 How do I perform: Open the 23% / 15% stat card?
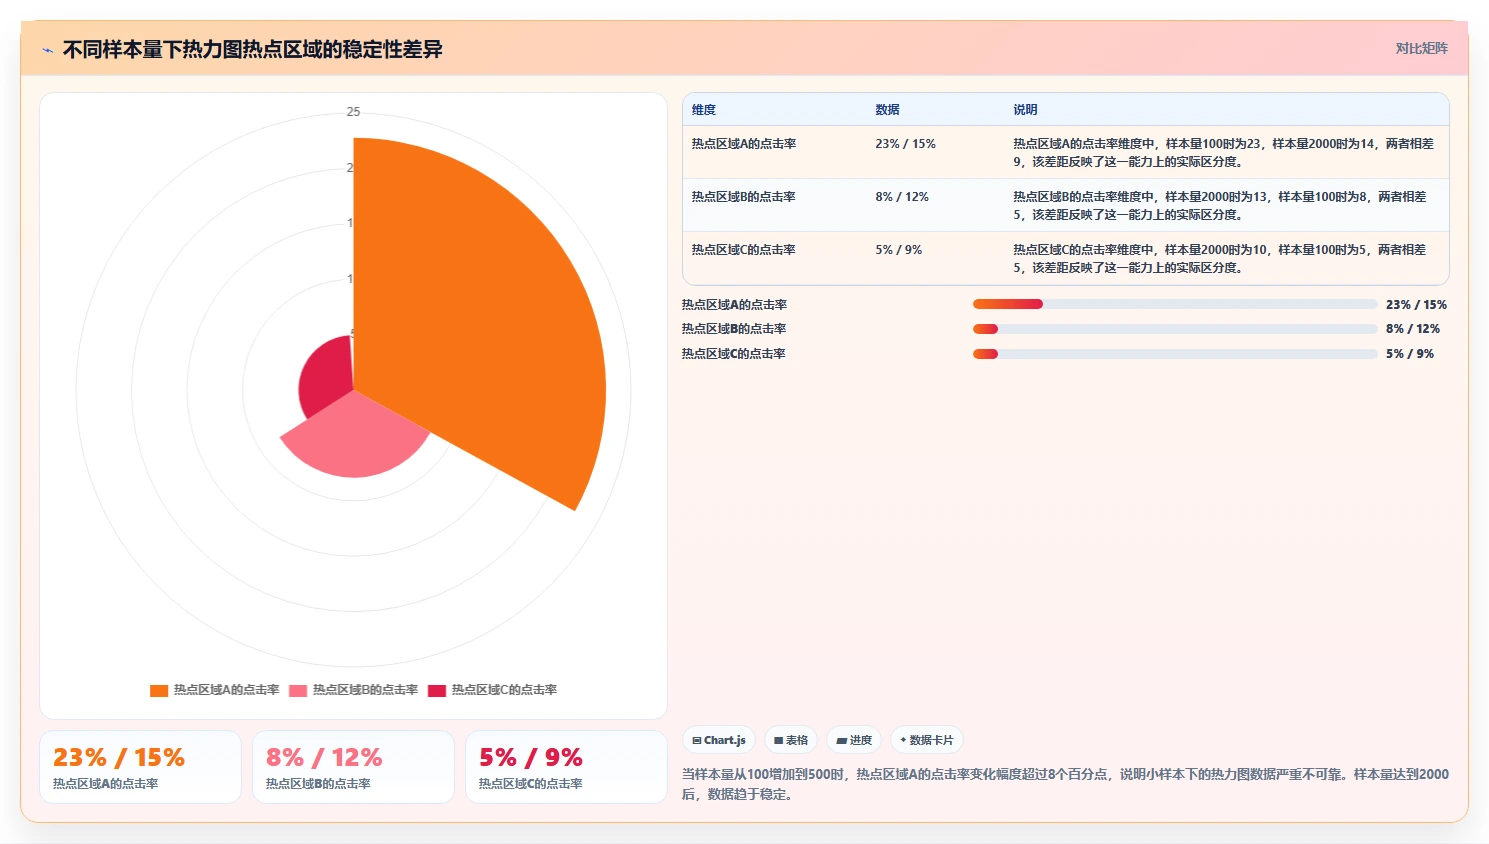pos(140,767)
